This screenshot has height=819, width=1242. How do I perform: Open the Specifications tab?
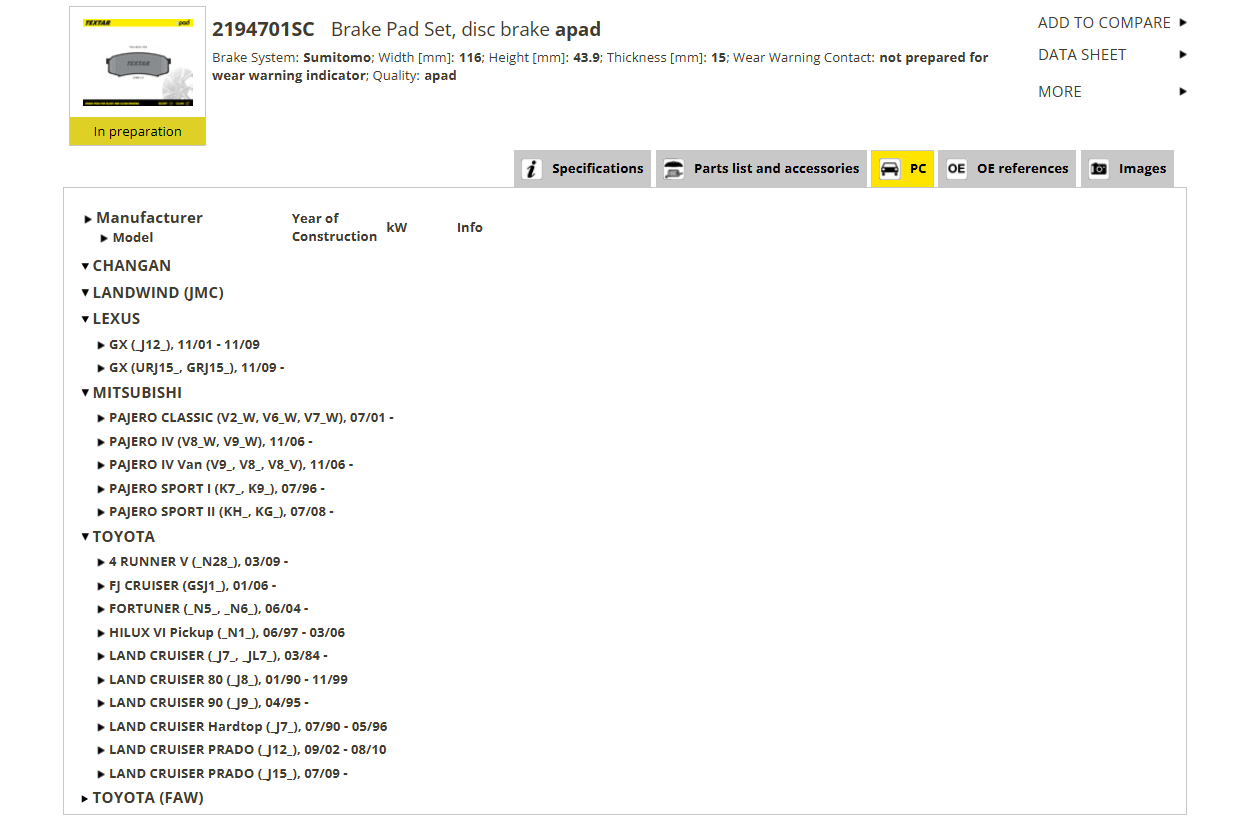click(x=583, y=169)
